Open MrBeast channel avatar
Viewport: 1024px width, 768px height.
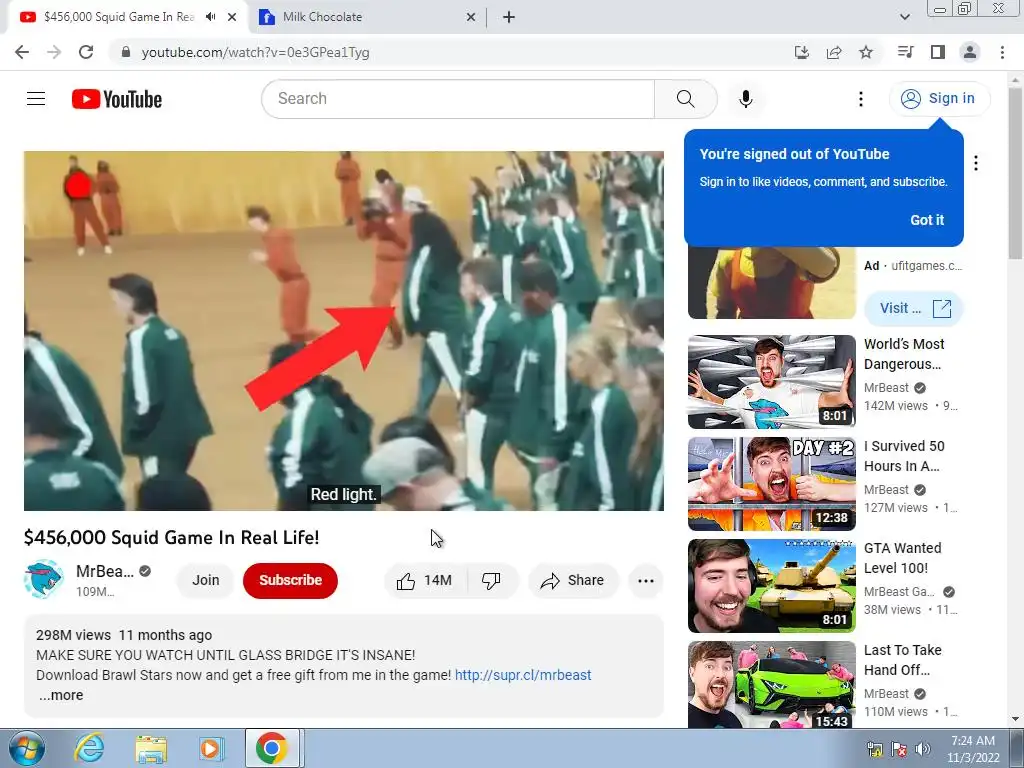pyautogui.click(x=44, y=579)
